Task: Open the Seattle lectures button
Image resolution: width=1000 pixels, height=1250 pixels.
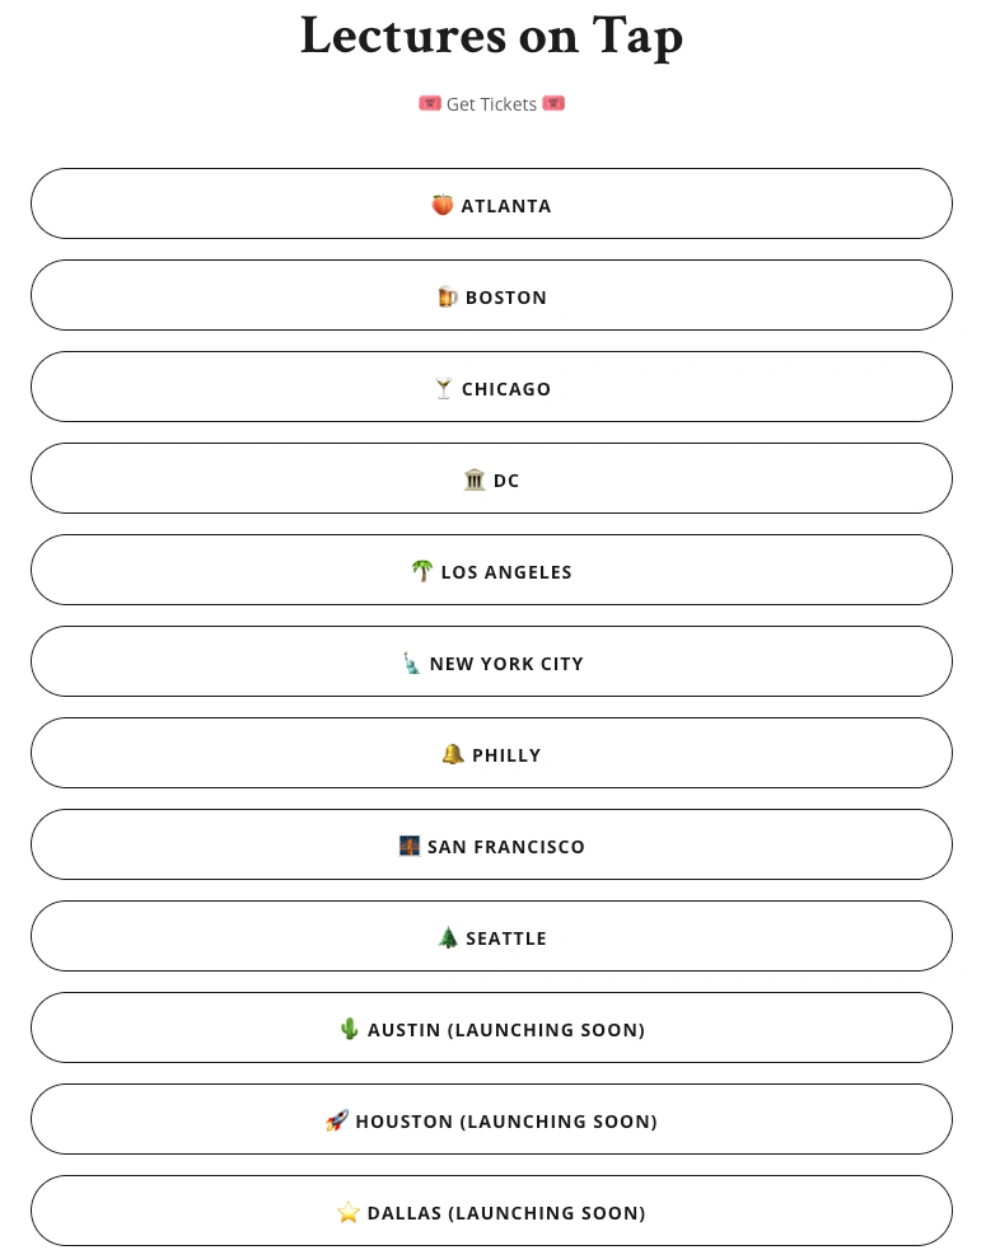Action: click(491, 936)
